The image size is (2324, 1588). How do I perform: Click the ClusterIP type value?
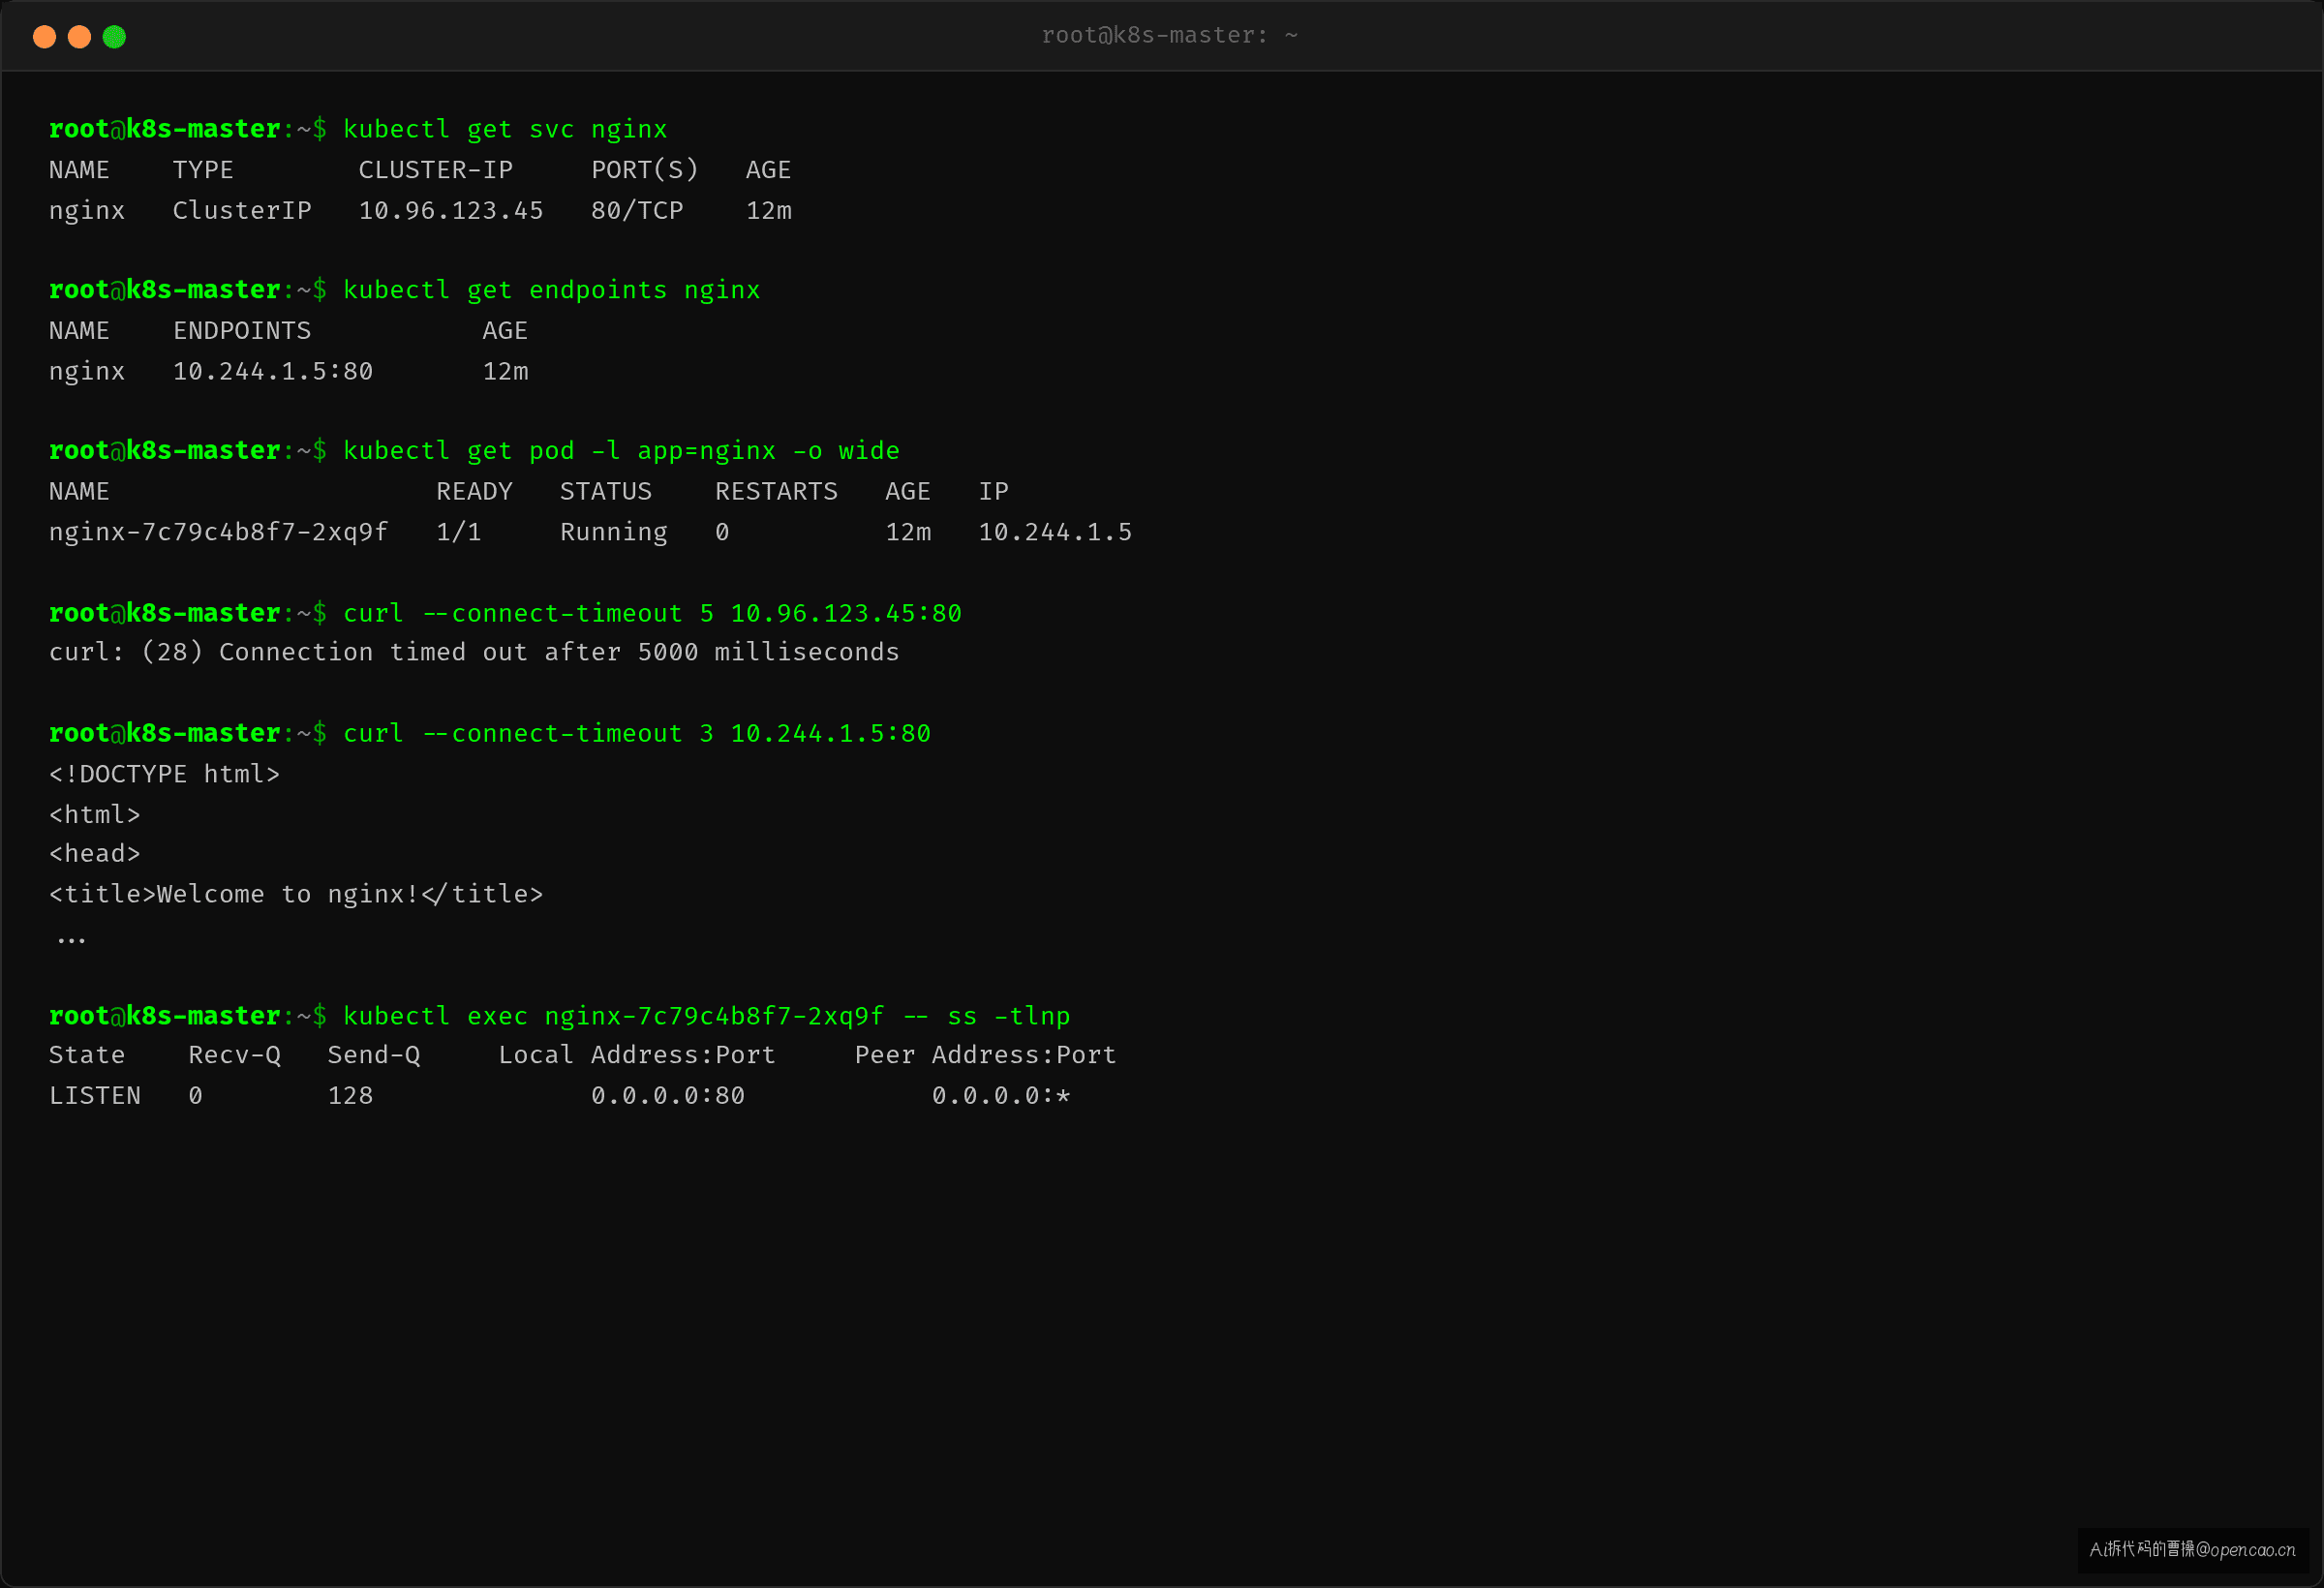pos(242,211)
